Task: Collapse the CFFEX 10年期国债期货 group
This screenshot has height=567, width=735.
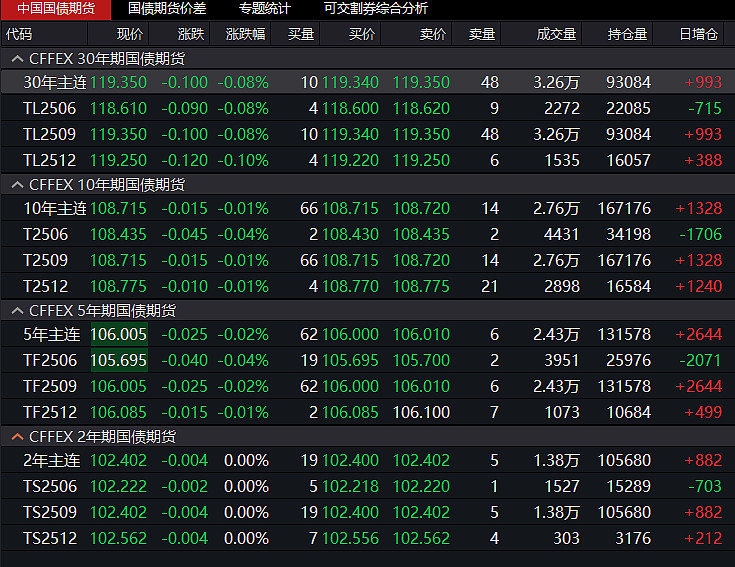Action: click(17, 185)
